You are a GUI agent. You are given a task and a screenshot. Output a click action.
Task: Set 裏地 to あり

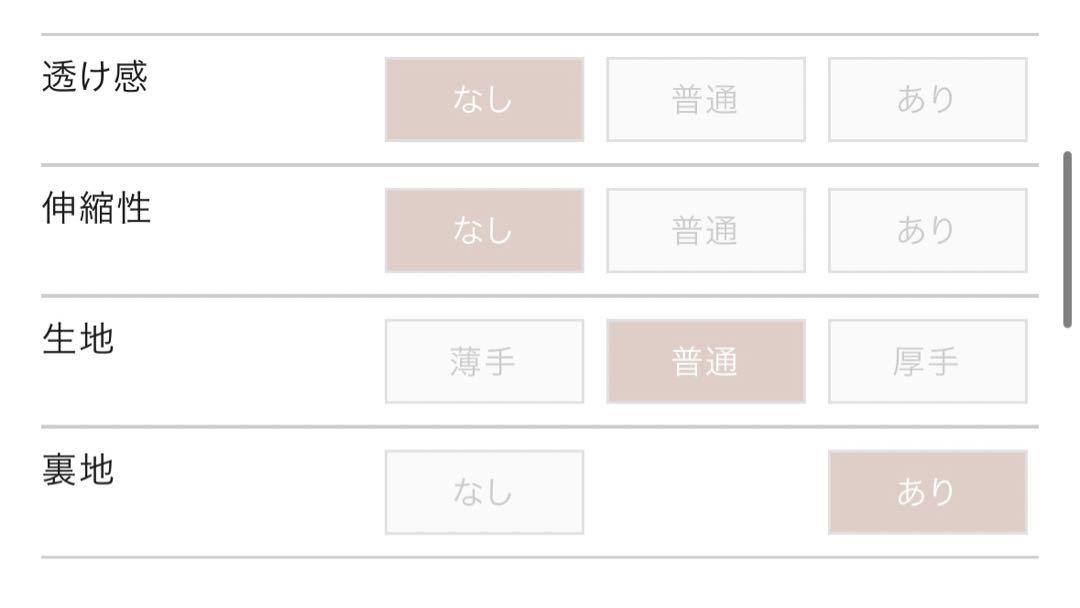[928, 492]
